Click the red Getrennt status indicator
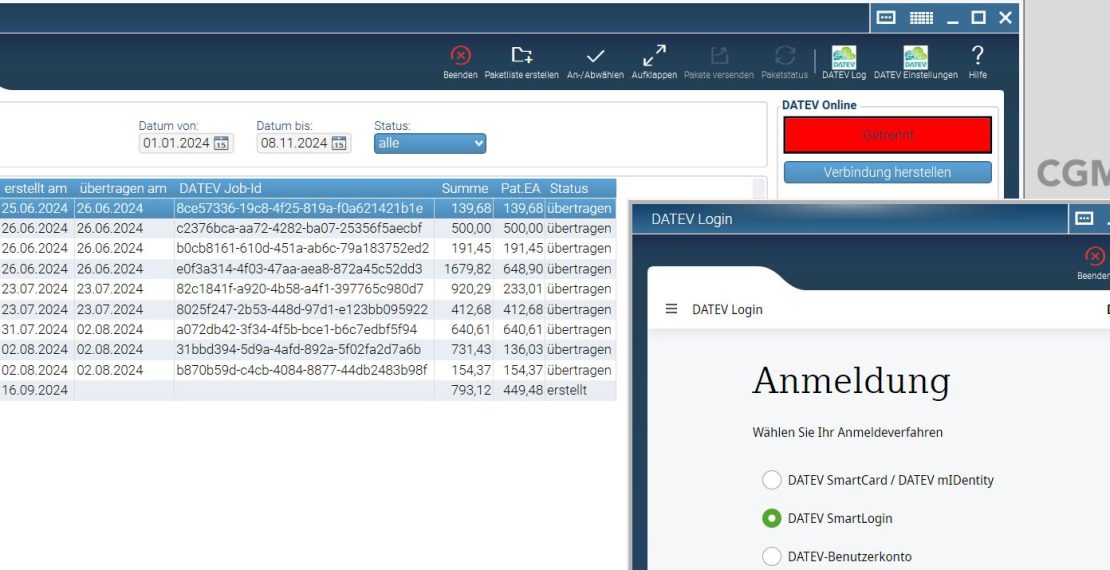 (x=887, y=135)
